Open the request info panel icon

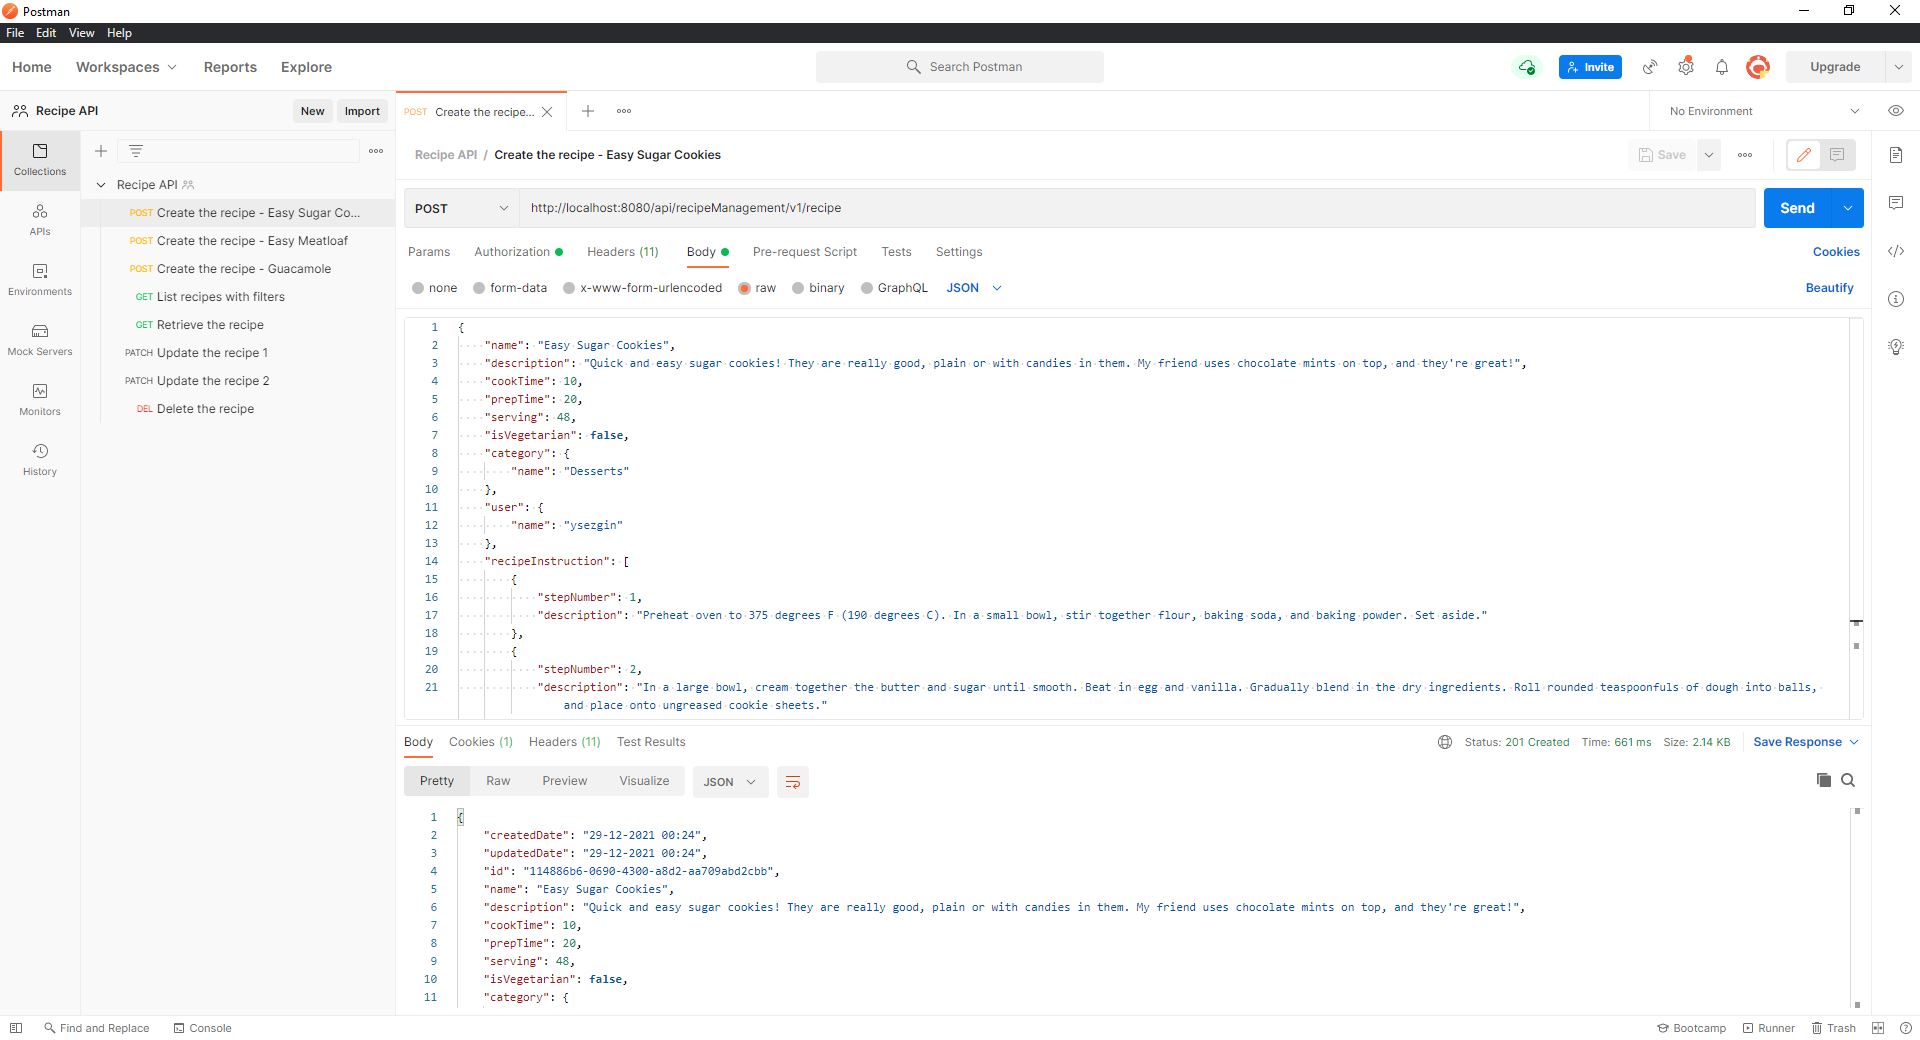[1896, 299]
